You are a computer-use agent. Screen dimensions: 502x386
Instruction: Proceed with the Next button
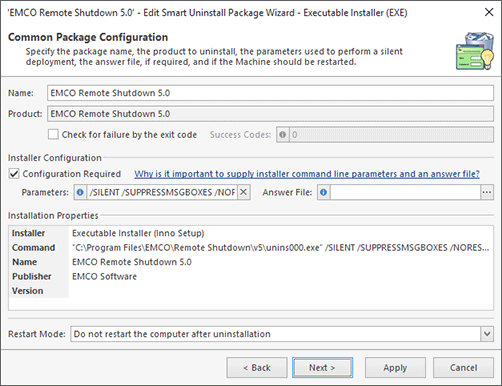[x=322, y=368]
